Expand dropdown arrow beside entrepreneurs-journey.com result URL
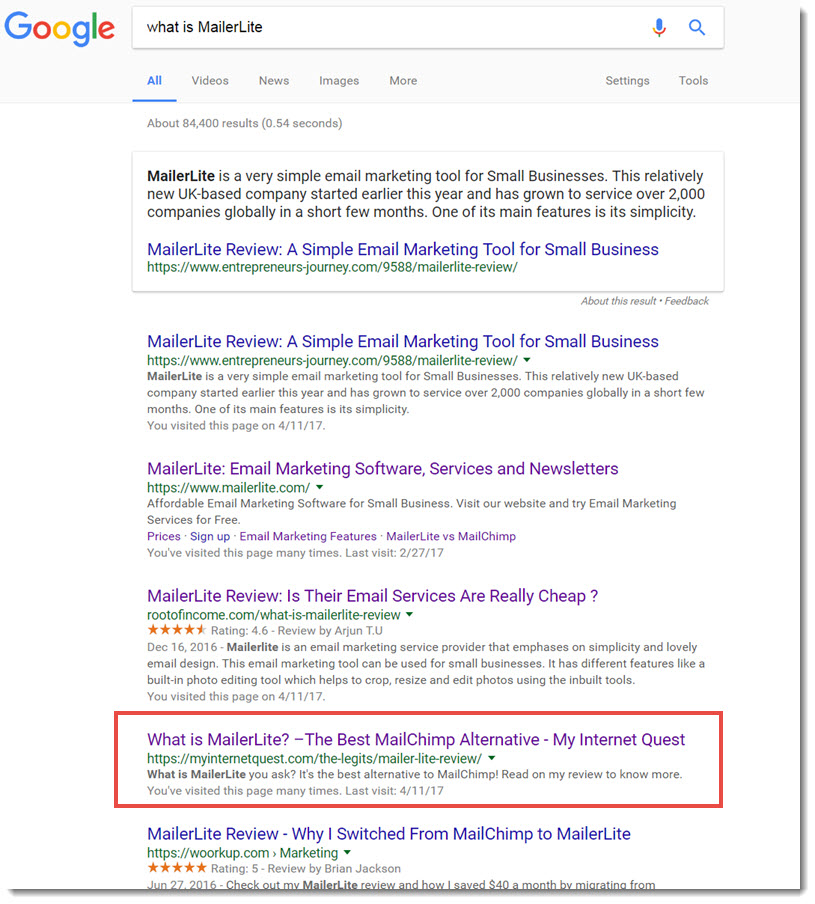815x904 pixels. click(x=527, y=360)
